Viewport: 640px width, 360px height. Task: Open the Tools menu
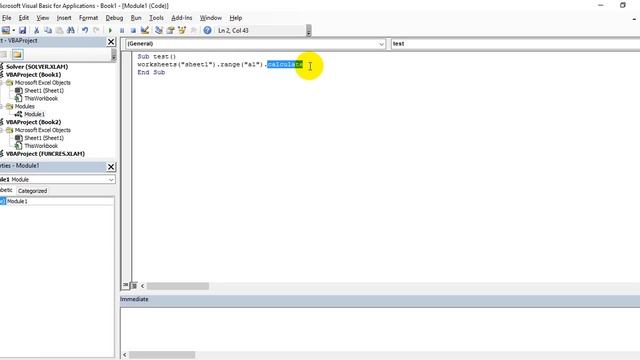(156, 18)
